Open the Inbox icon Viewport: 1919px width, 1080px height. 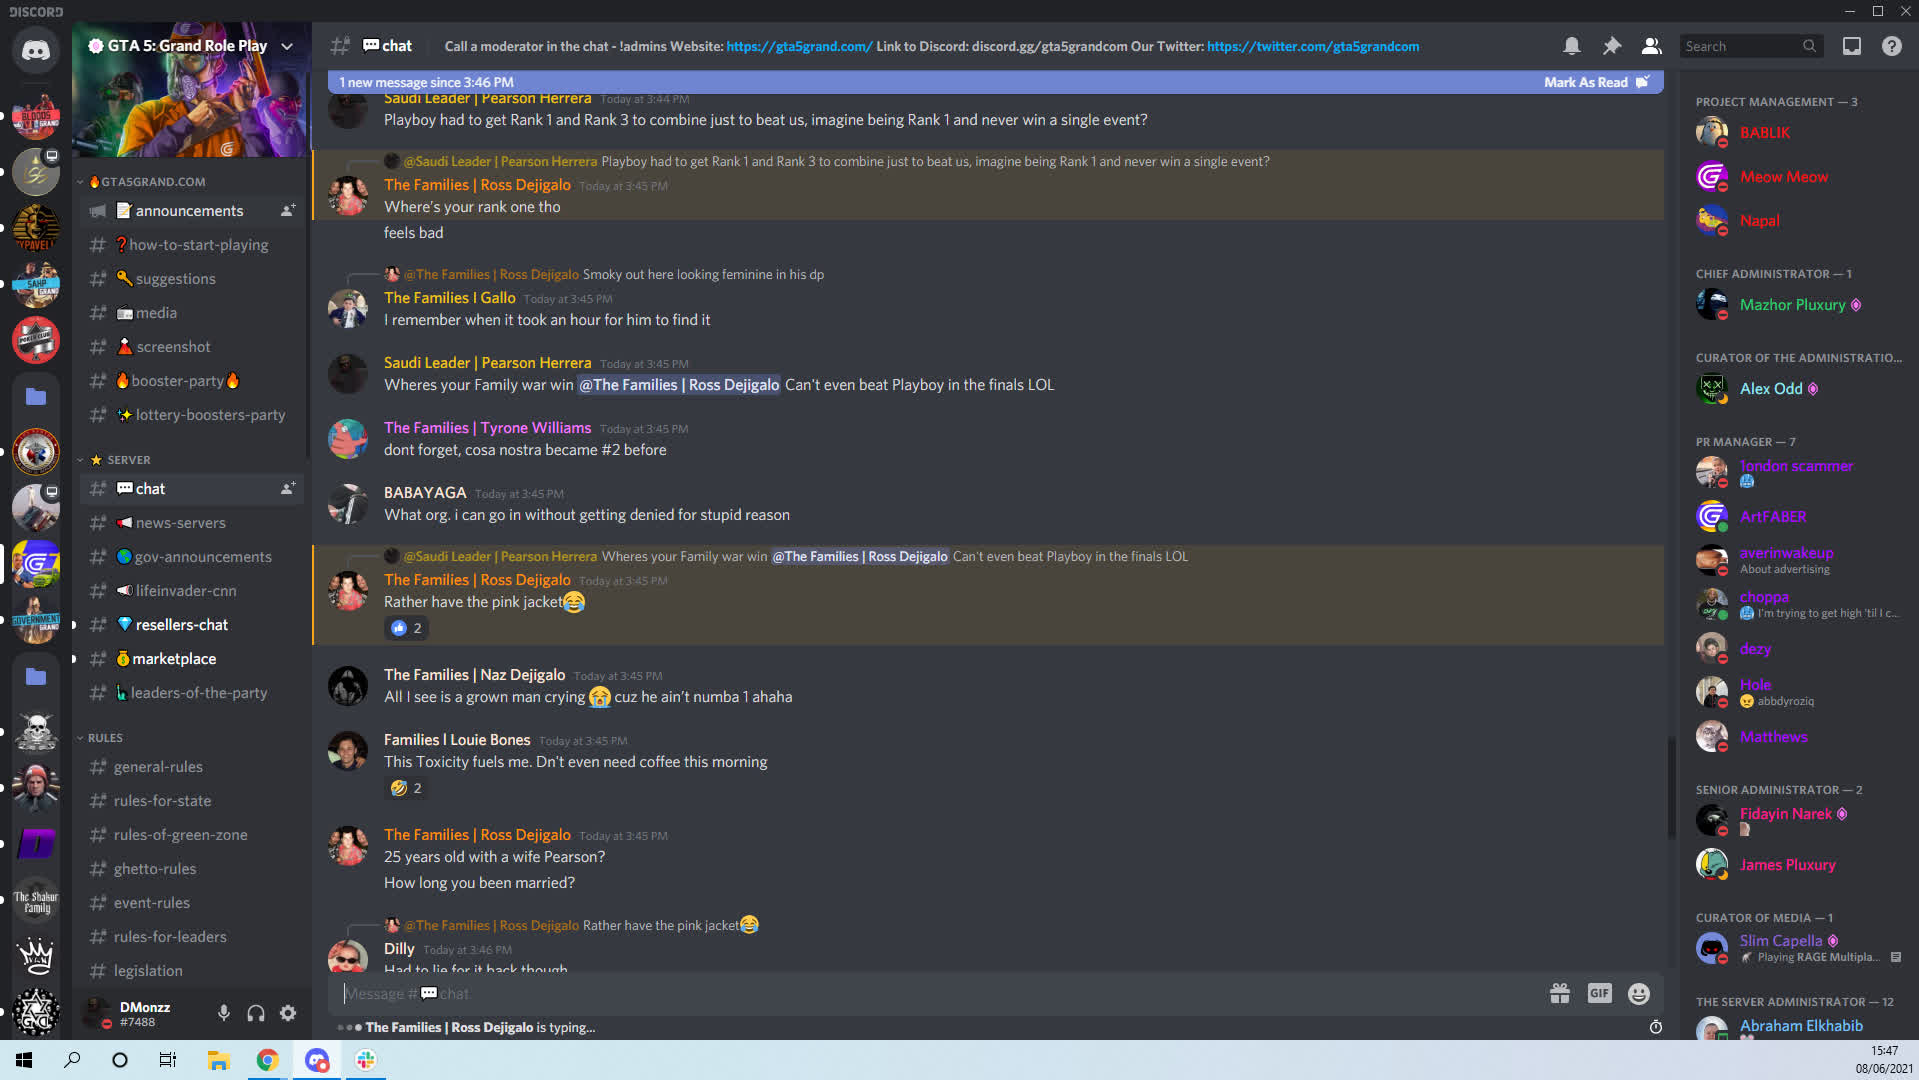click(x=1852, y=46)
